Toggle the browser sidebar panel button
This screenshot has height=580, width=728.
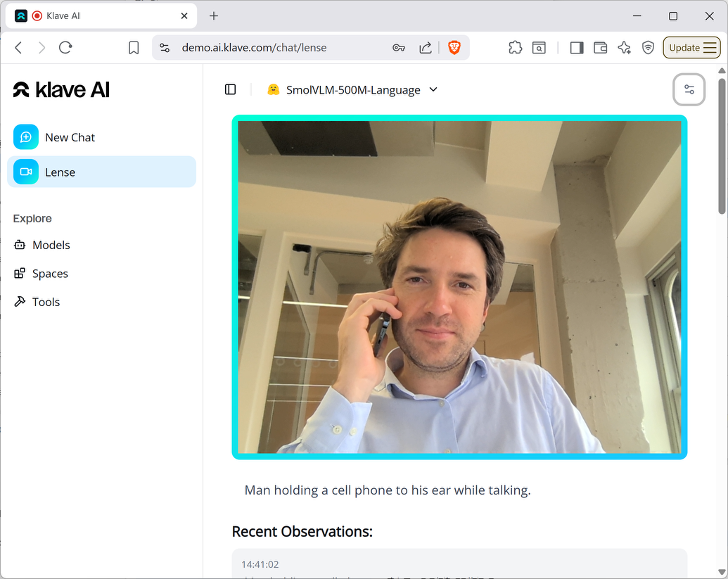tap(576, 47)
